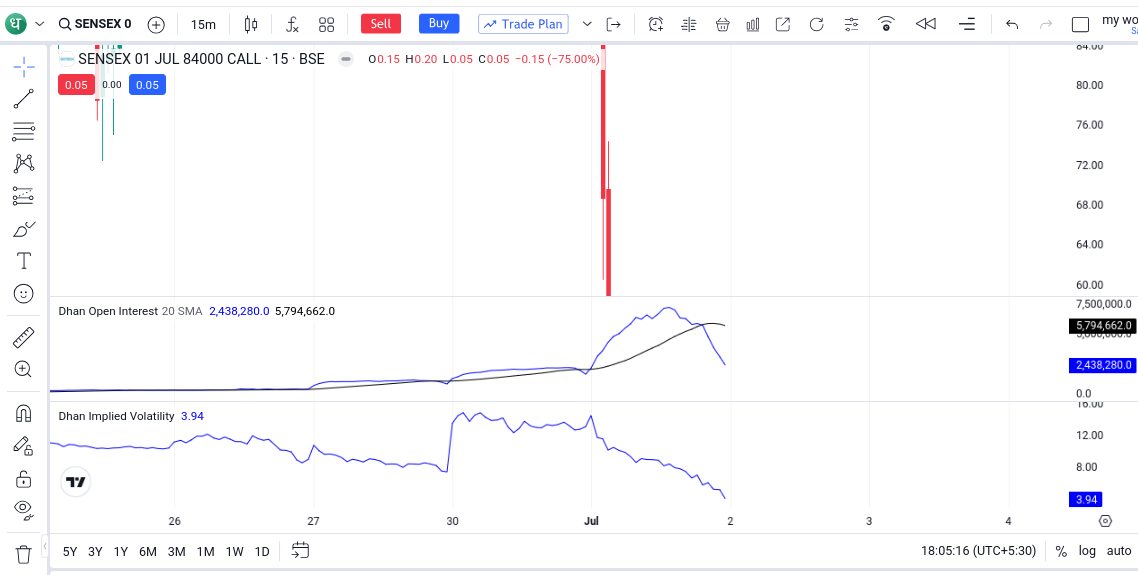This screenshot has height=575, width=1138.
Task: Start bar replay rewind icon
Action: click(x=925, y=24)
